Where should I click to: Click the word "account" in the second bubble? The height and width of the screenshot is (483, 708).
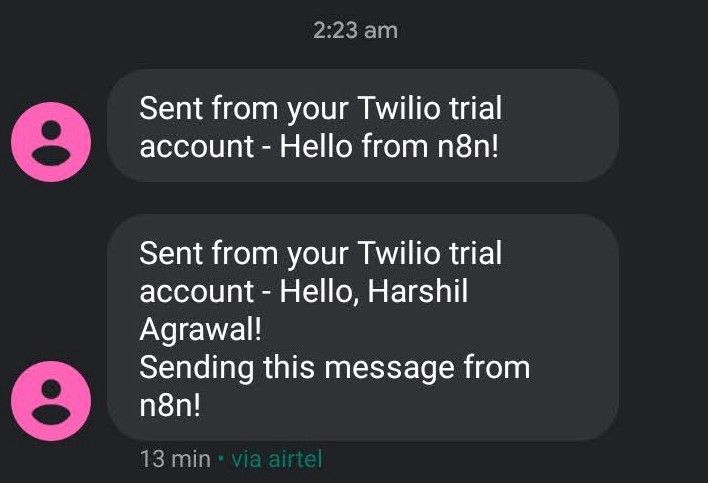coord(197,291)
